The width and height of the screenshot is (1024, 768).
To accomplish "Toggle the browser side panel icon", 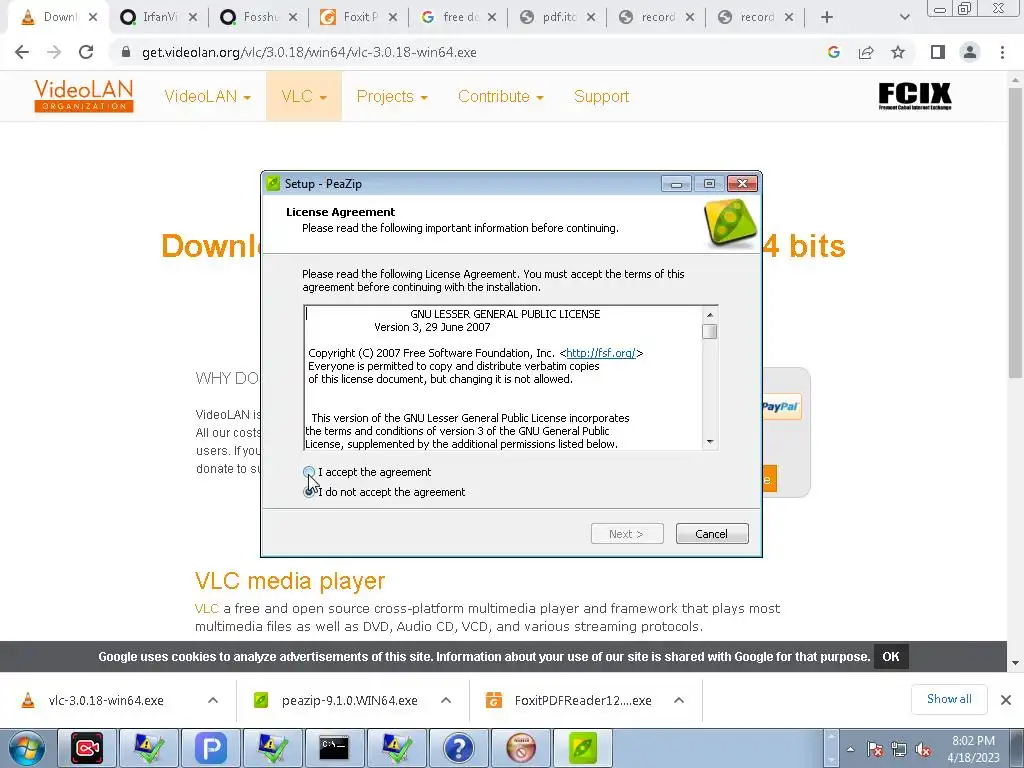I will 938,52.
